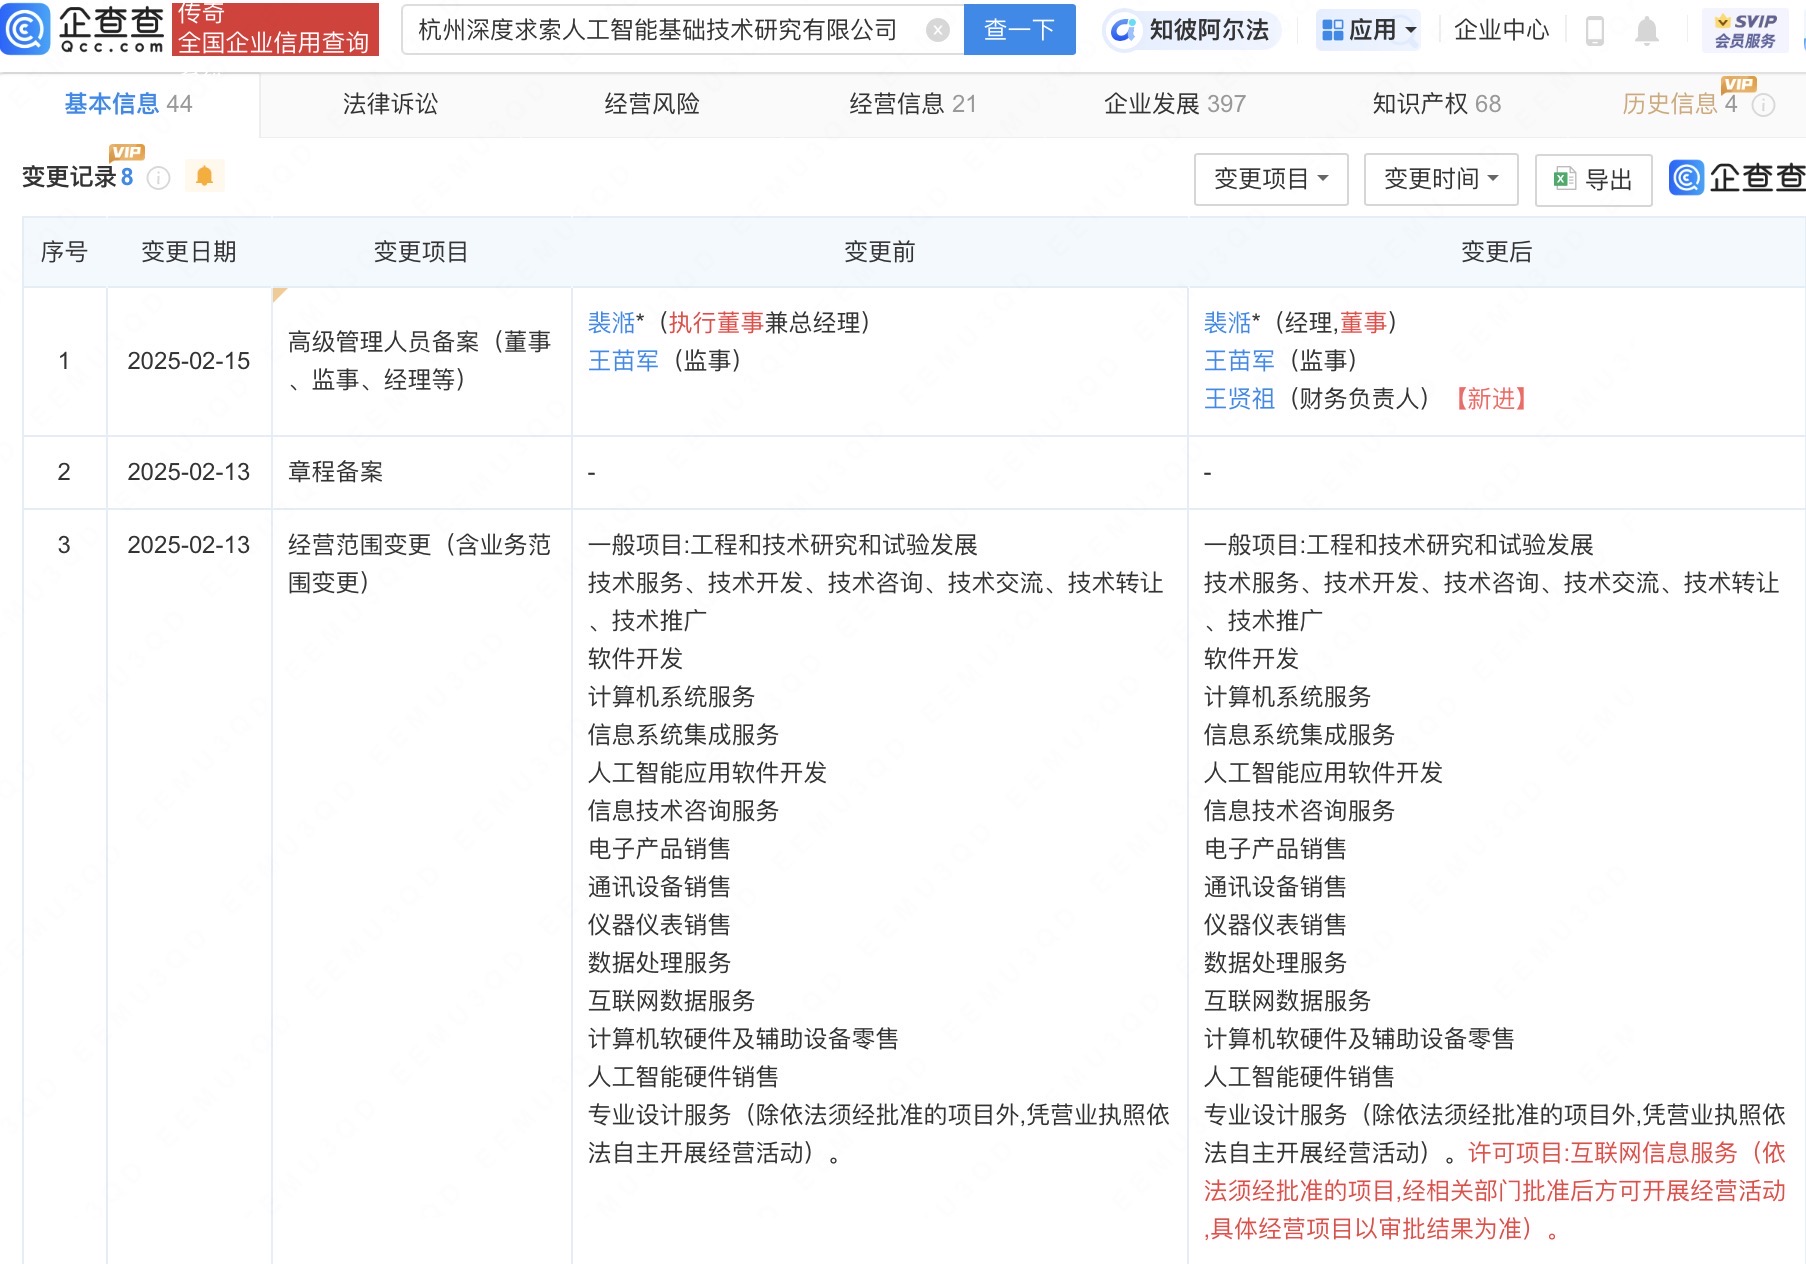Click the SVIP member service badge
1806x1264 pixels.
(x=1745, y=30)
